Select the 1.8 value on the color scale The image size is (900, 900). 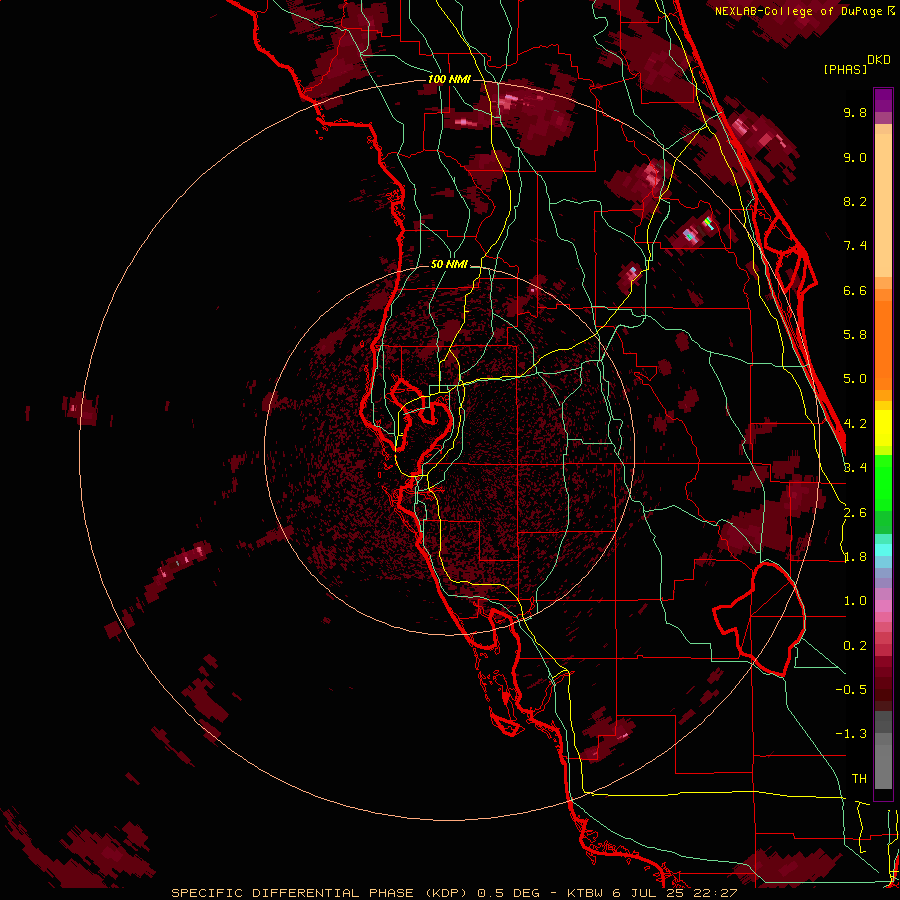855,557
